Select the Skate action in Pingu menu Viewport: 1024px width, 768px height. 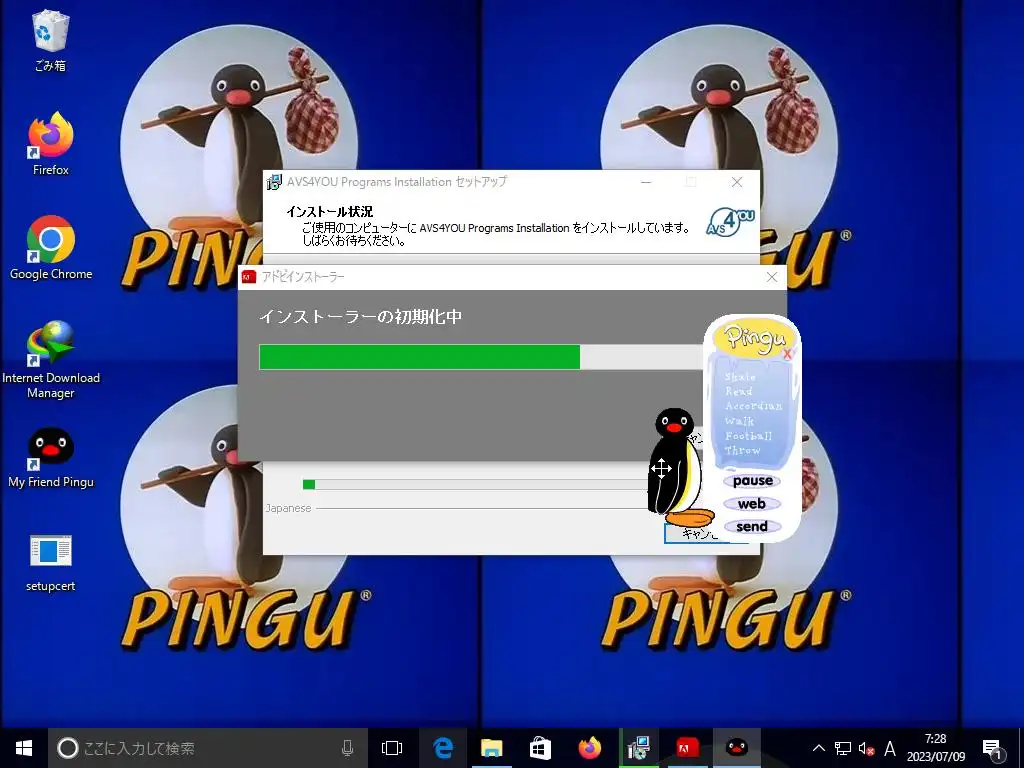[740, 377]
